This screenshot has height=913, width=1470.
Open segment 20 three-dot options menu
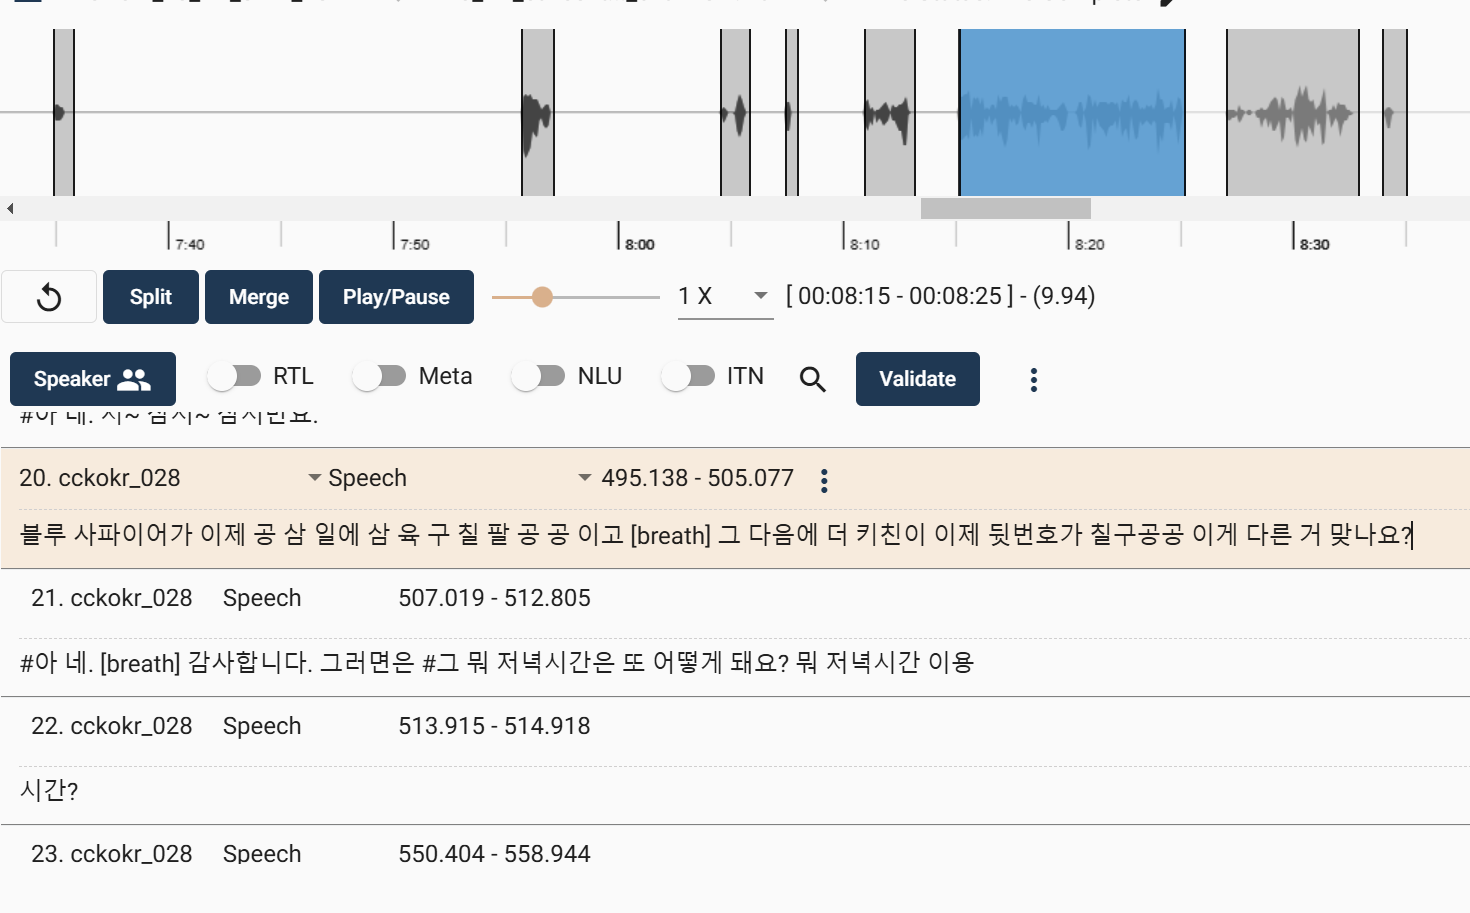824,481
